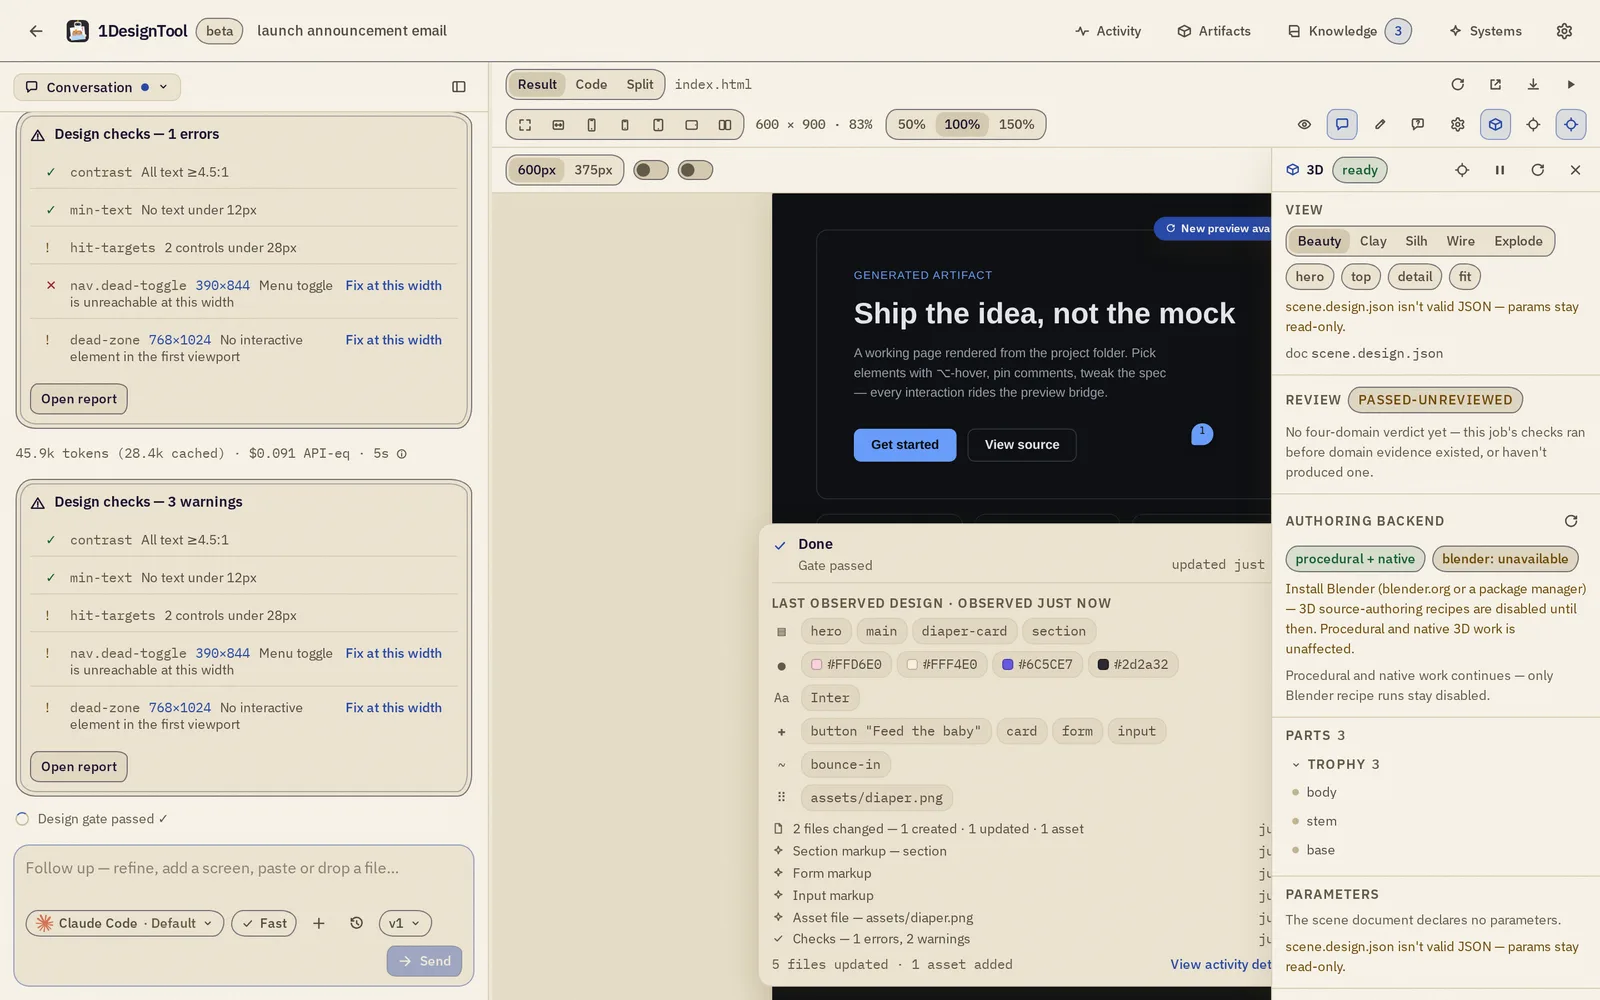Download the artifact
This screenshot has height=1000, width=1600.
(1533, 84)
